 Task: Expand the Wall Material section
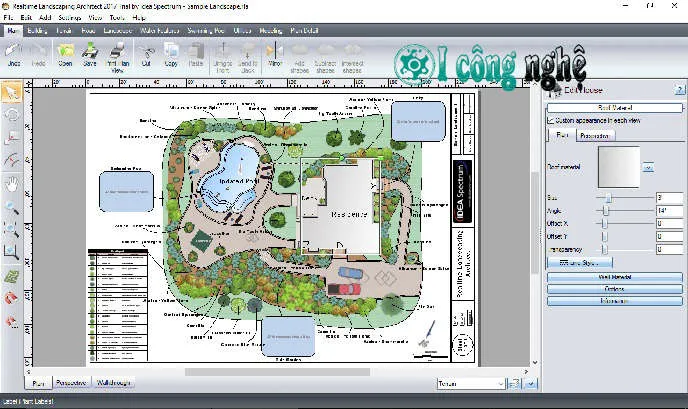pyautogui.click(x=615, y=277)
